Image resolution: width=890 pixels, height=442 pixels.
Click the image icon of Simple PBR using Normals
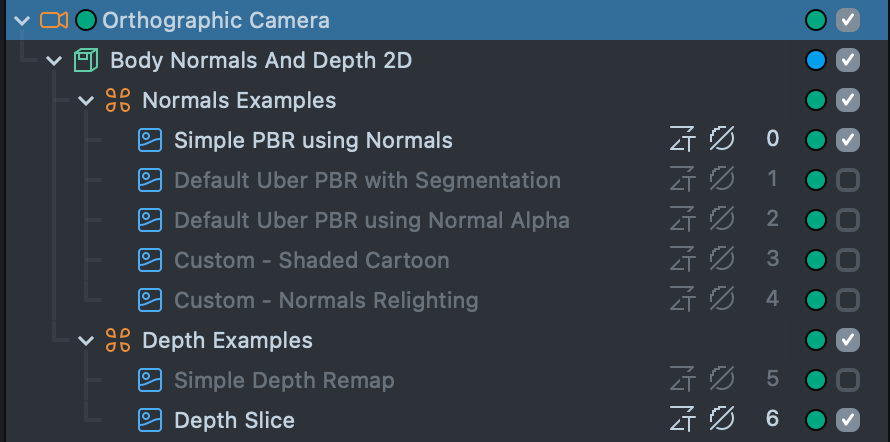click(150, 141)
